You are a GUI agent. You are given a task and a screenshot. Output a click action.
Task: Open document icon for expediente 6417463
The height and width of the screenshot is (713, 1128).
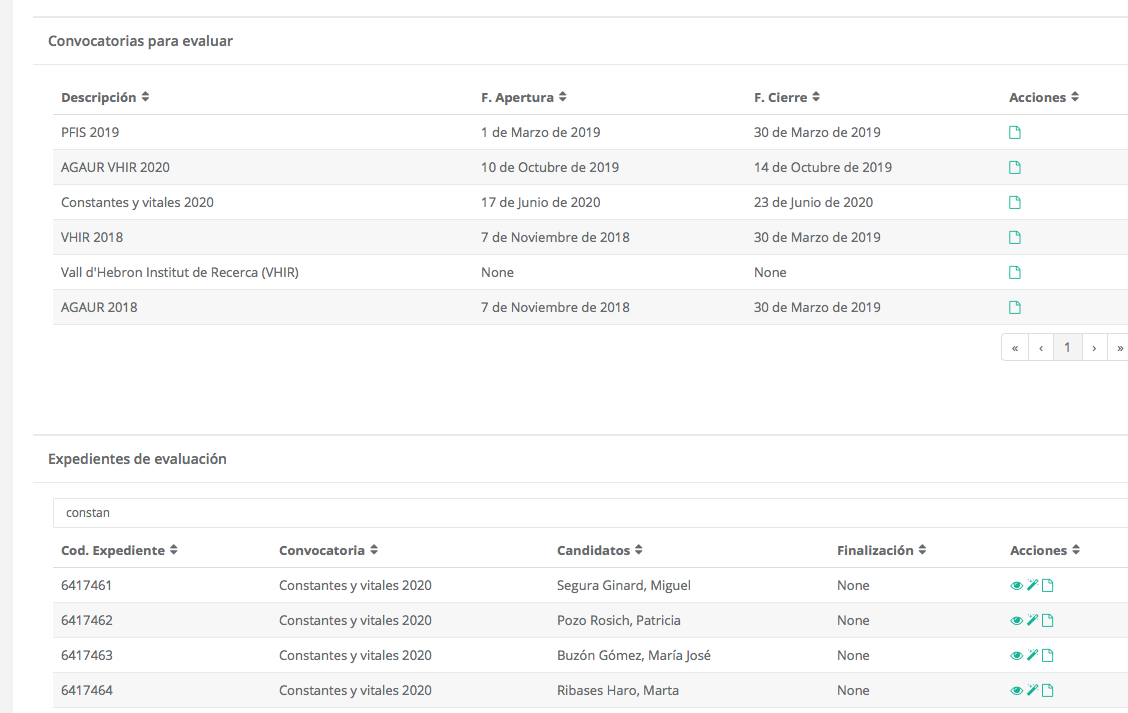[1048, 656]
